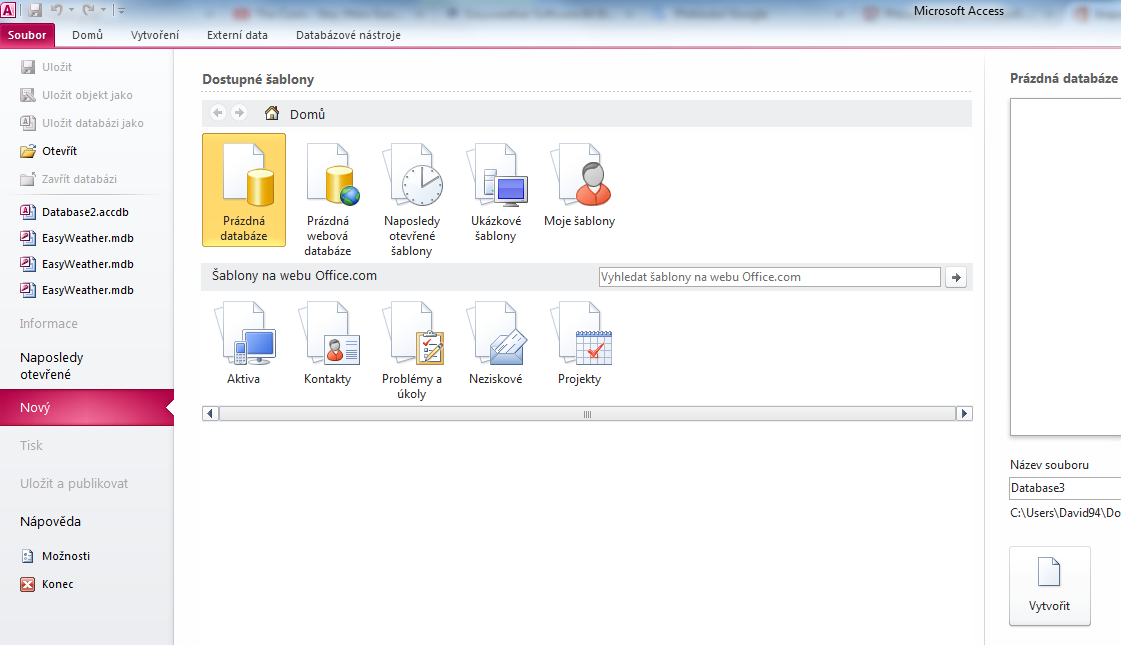
Task: Click the scrollbar left arrow
Action: tap(210, 413)
